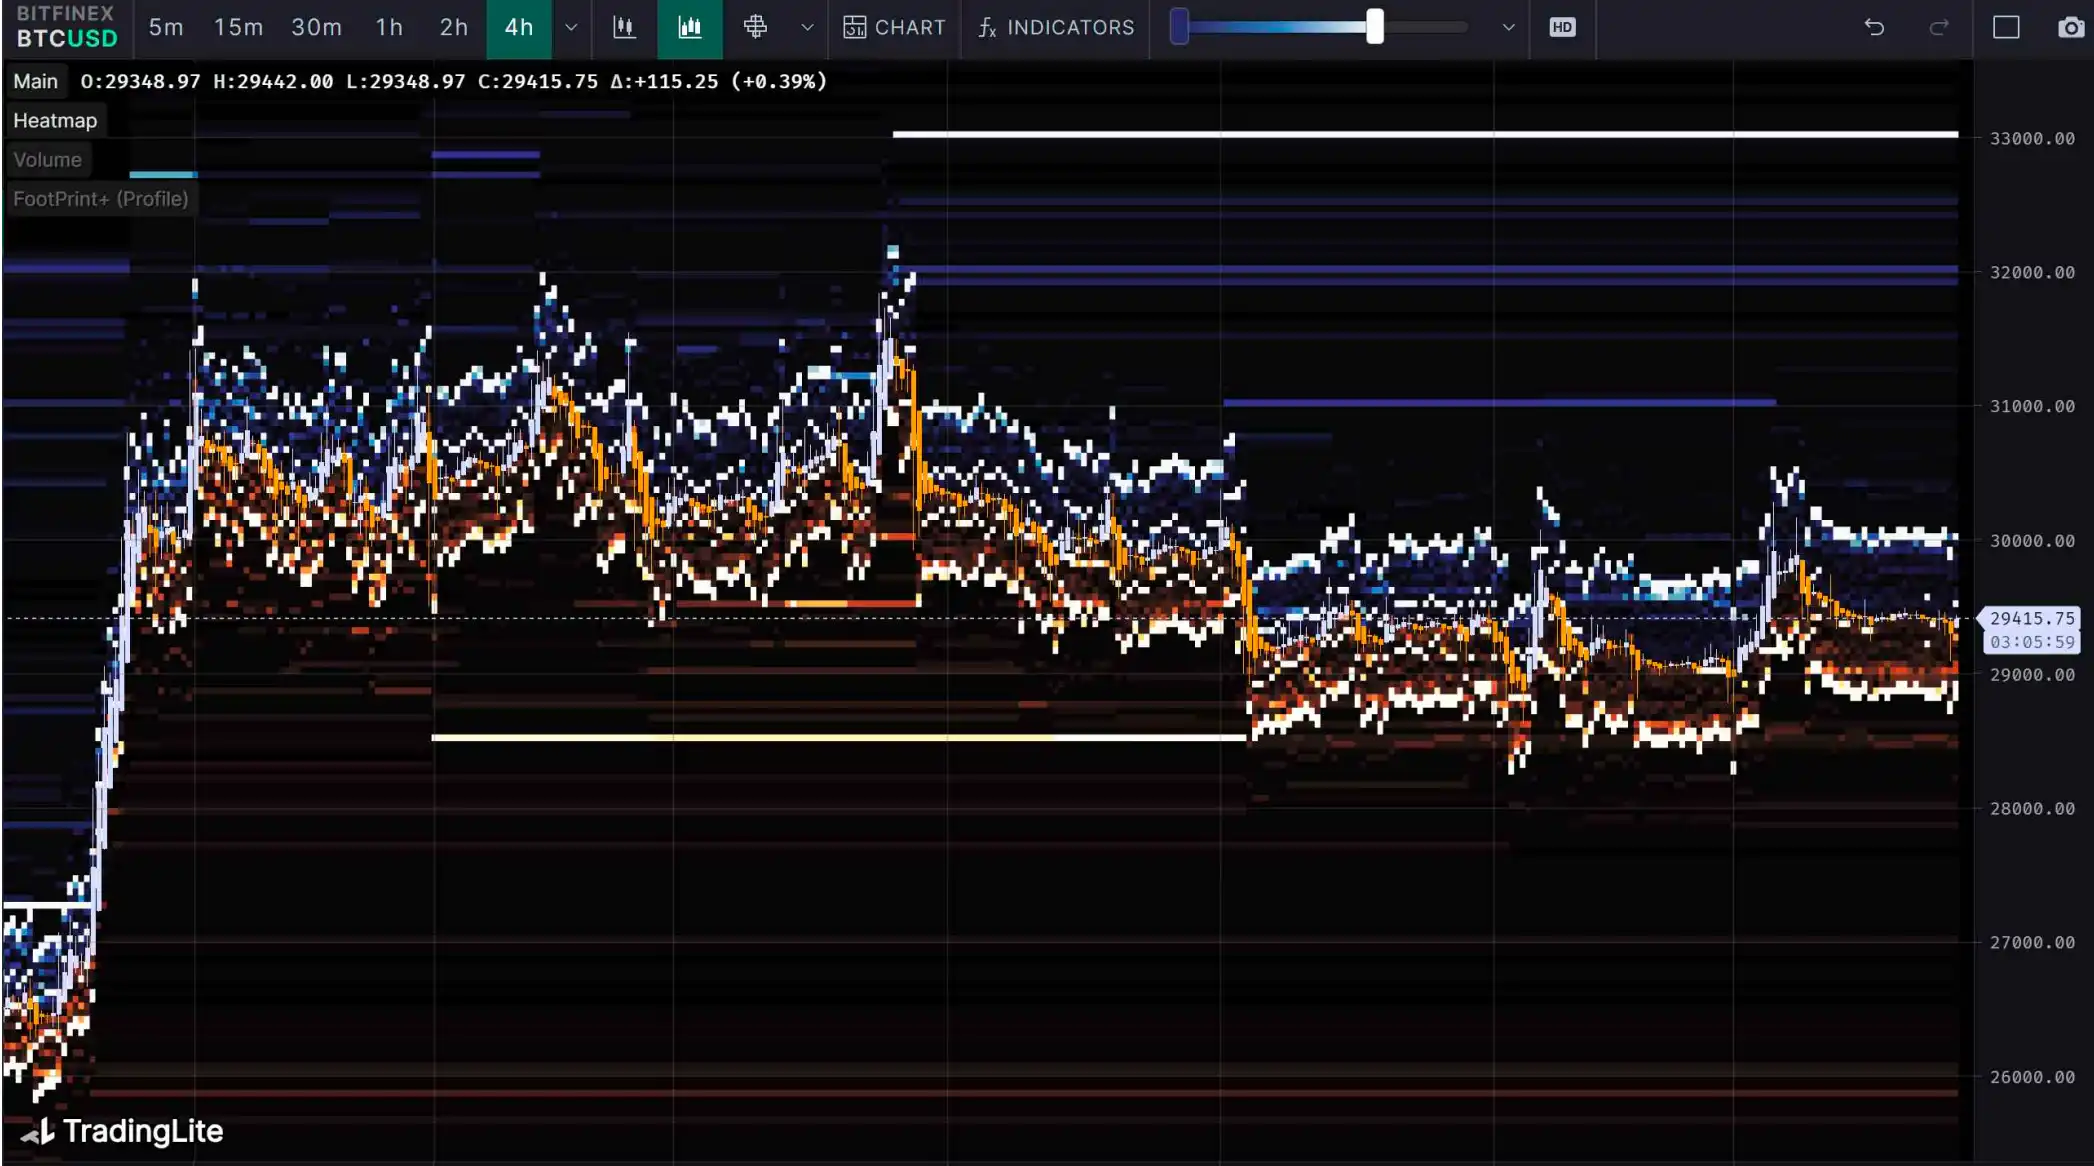Take a chart screenshot with camera icon
This screenshot has height=1166, width=2094.
click(x=2072, y=28)
